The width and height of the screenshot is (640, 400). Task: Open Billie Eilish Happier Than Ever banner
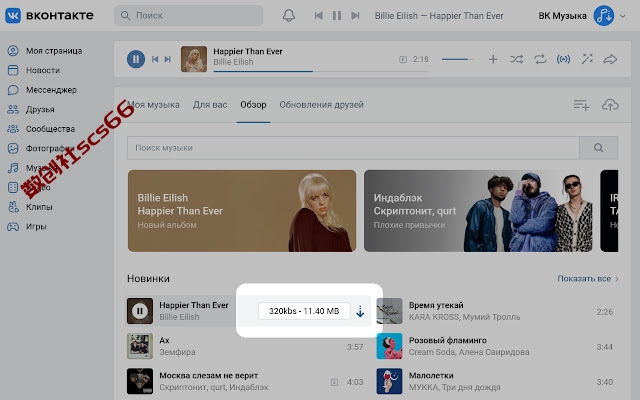point(242,211)
